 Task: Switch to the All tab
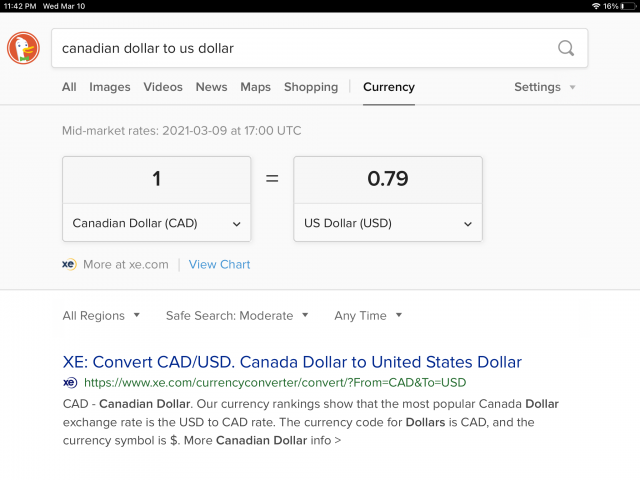tap(69, 87)
